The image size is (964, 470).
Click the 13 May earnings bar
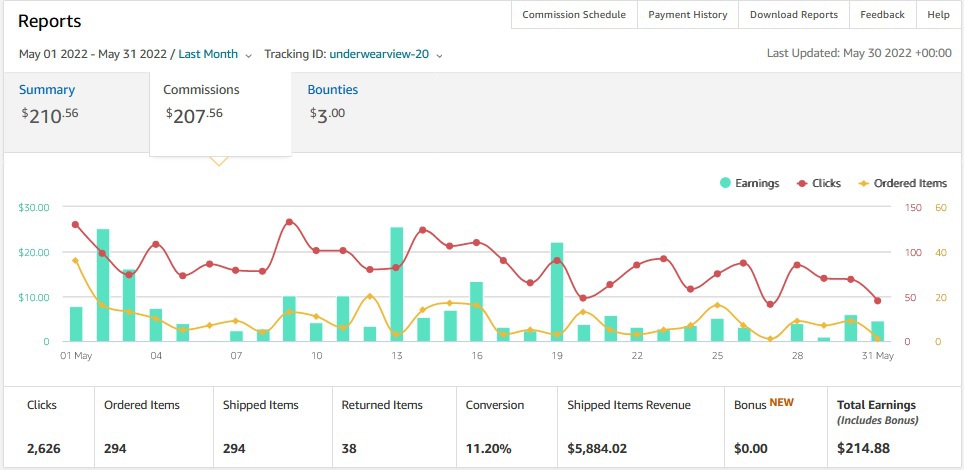coord(397,284)
